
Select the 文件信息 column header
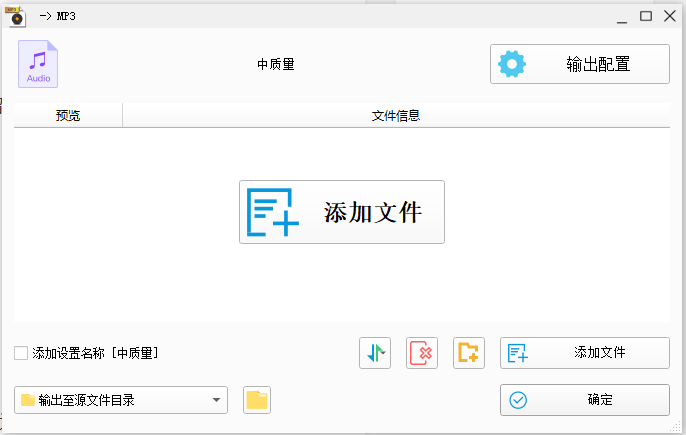(x=395, y=116)
